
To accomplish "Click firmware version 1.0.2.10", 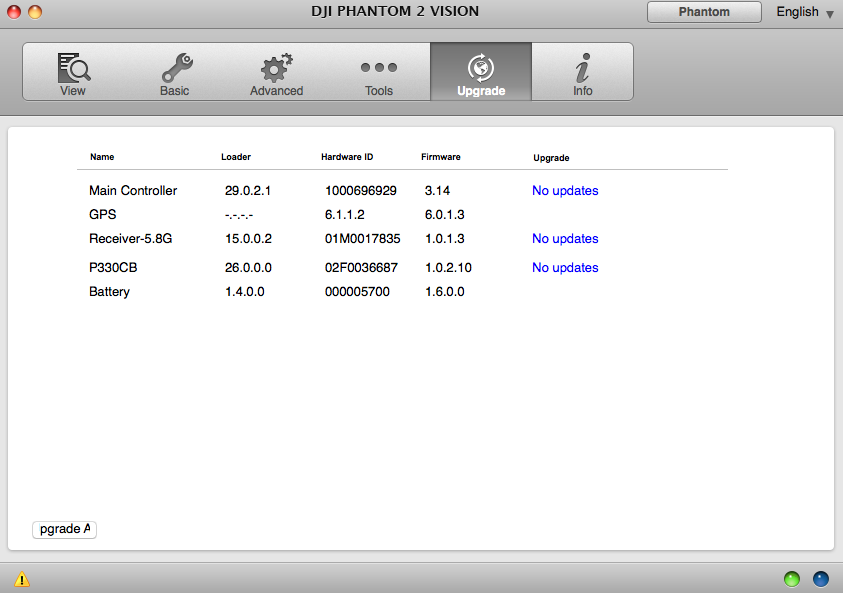I will pos(448,268).
